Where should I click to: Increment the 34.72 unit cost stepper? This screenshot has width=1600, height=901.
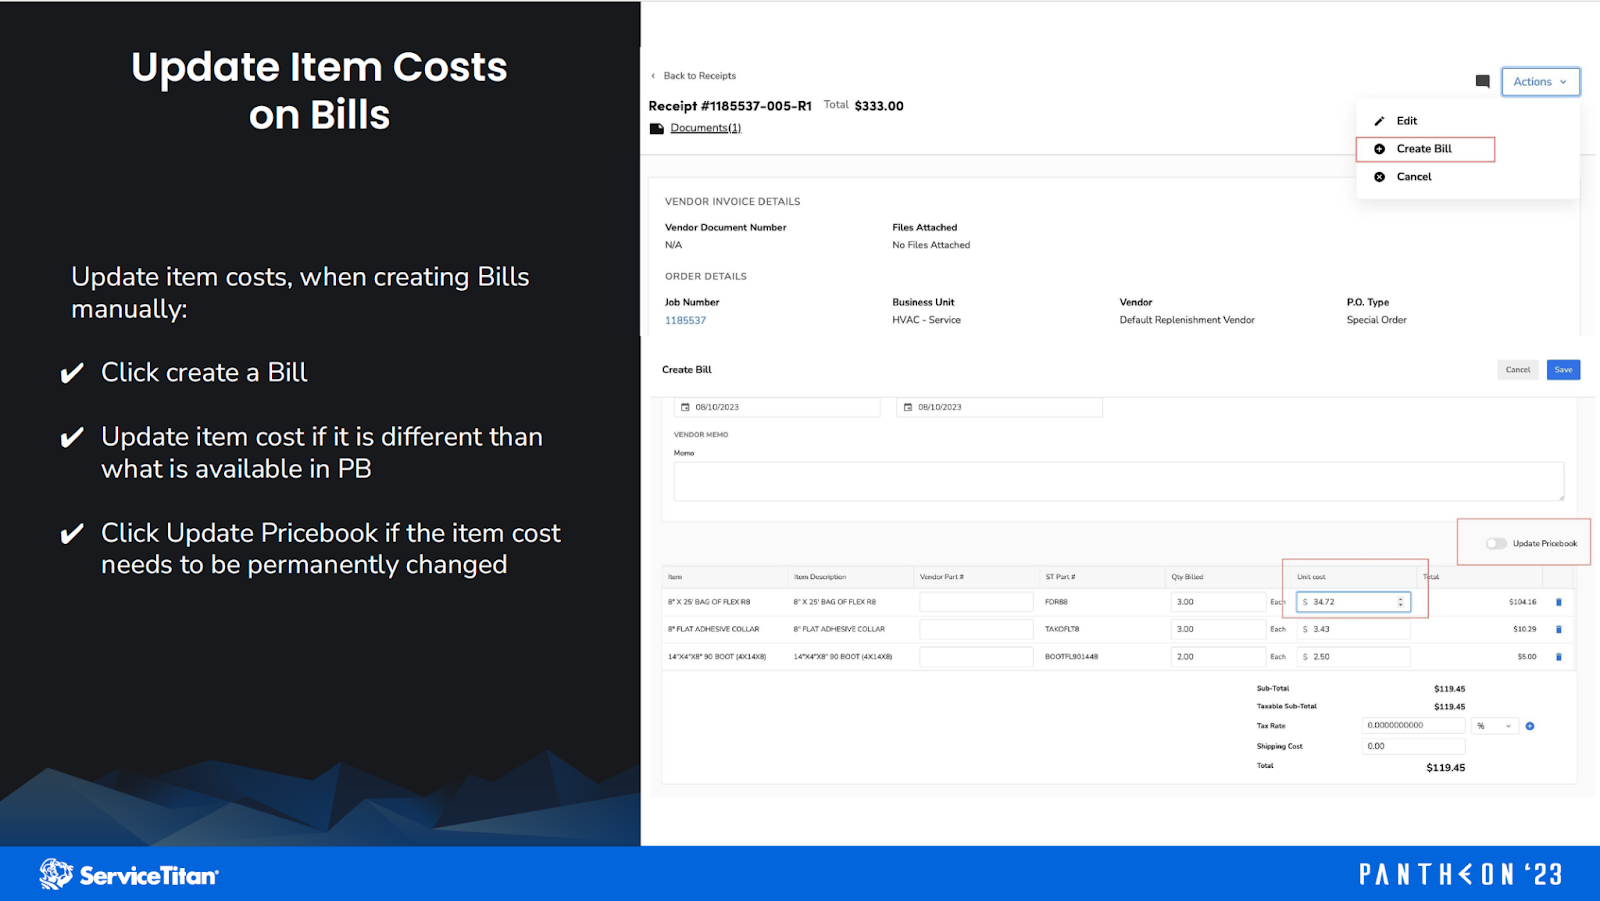(1400, 598)
